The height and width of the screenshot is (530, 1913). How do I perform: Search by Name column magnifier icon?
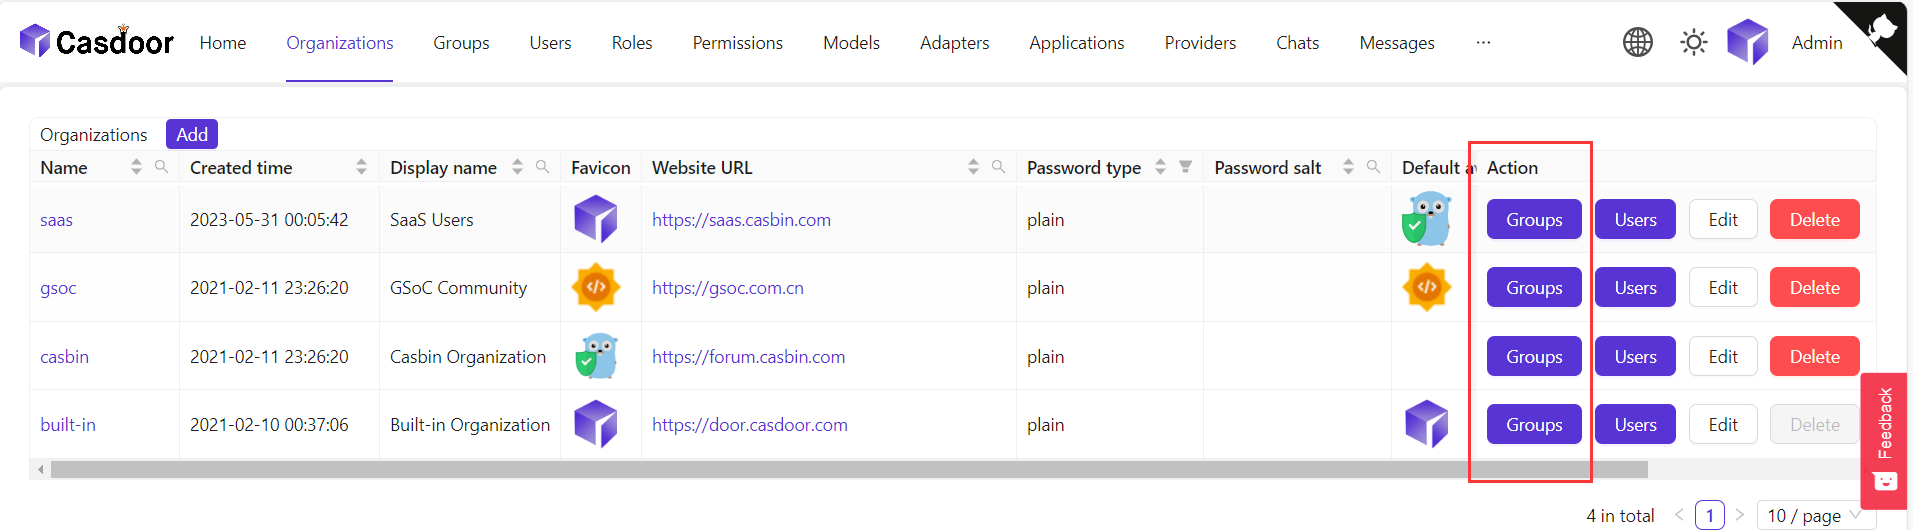coord(161,167)
